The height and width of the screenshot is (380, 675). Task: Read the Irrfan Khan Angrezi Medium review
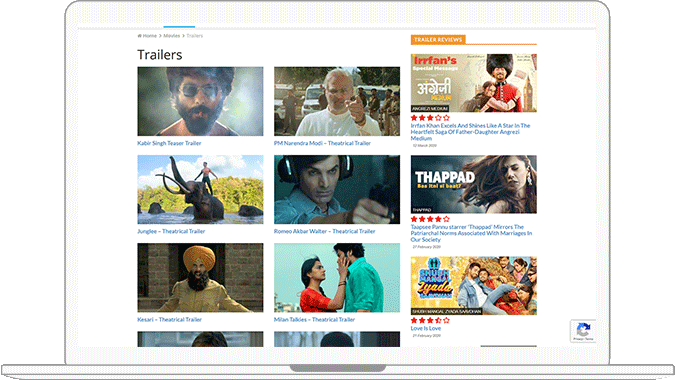[x=471, y=132]
